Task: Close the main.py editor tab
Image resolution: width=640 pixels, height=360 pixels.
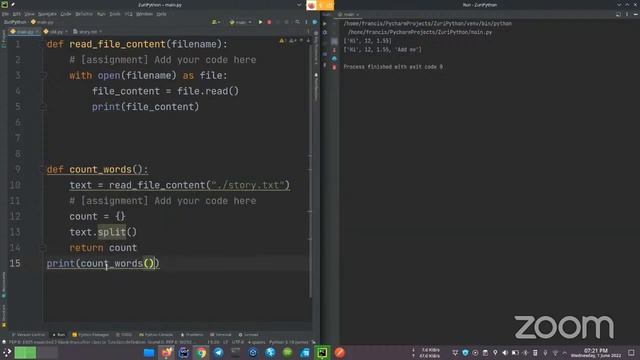Action: click(x=37, y=31)
